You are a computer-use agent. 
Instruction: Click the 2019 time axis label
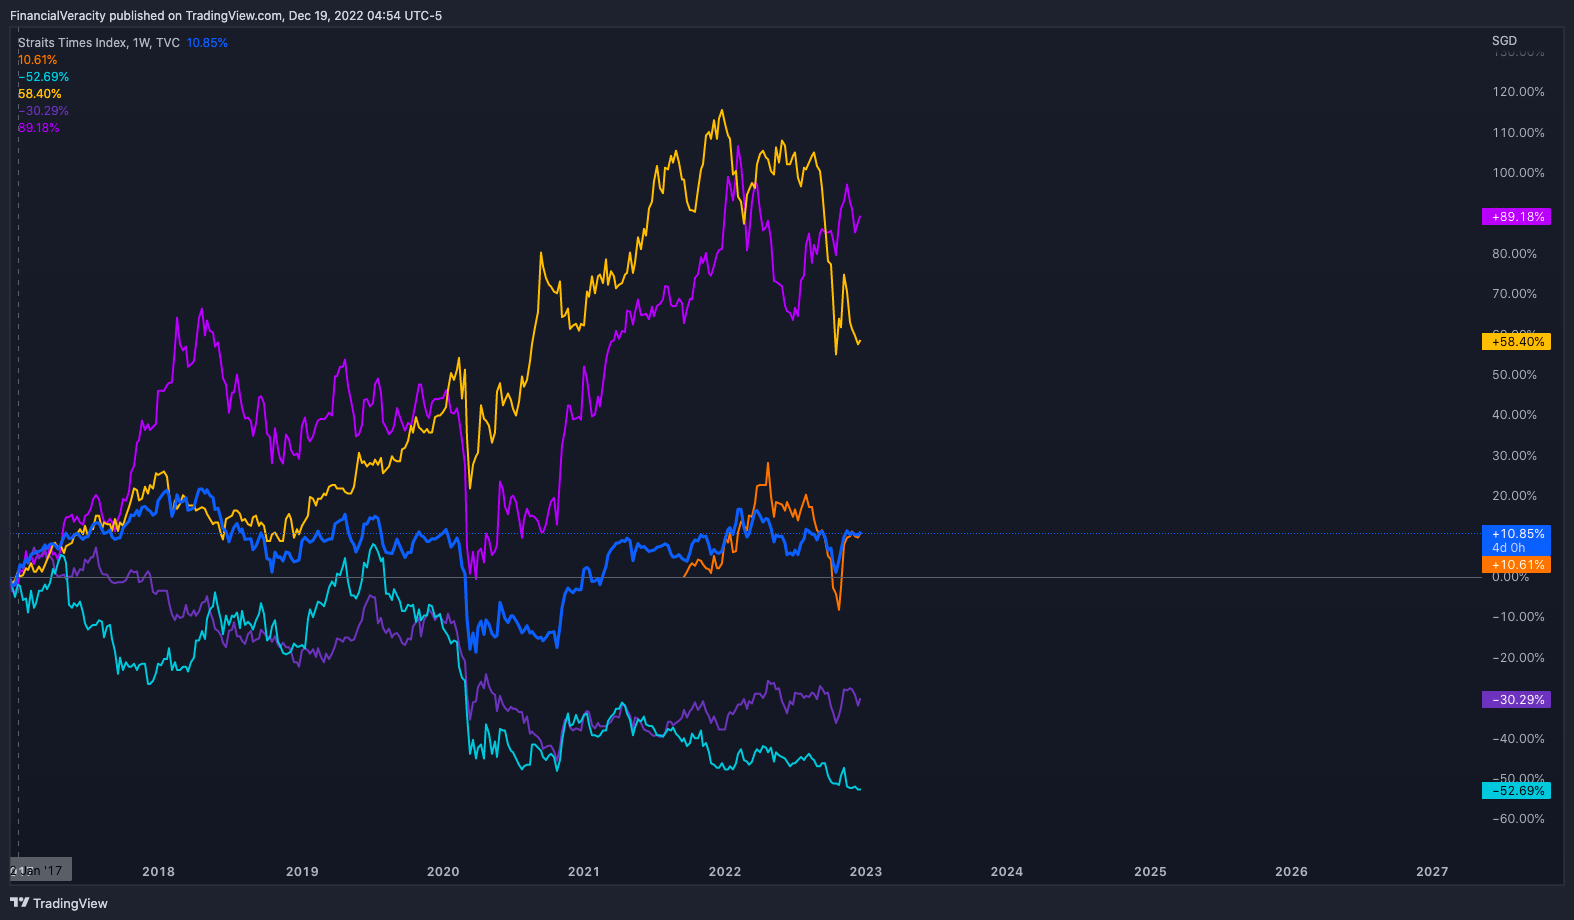point(302,872)
